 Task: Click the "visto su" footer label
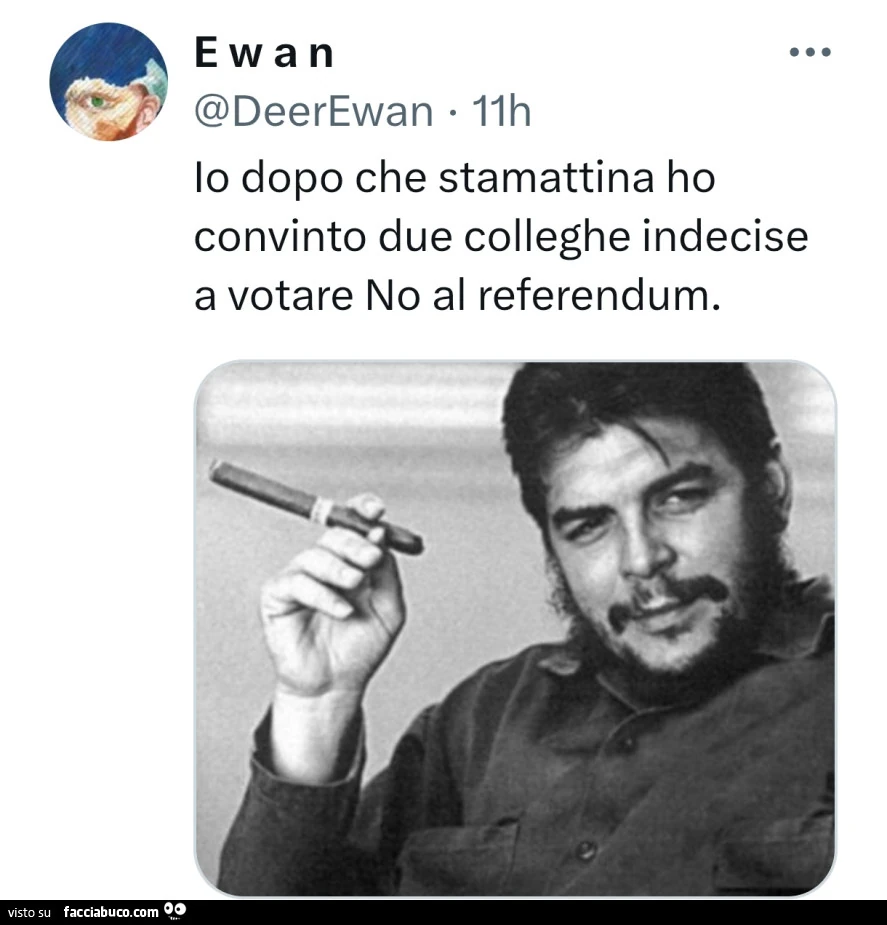[29, 913]
